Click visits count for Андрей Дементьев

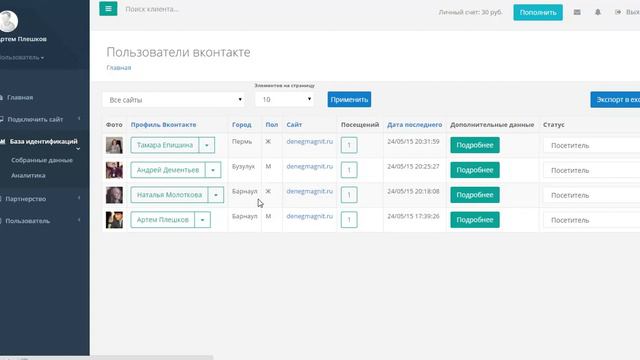(349, 170)
